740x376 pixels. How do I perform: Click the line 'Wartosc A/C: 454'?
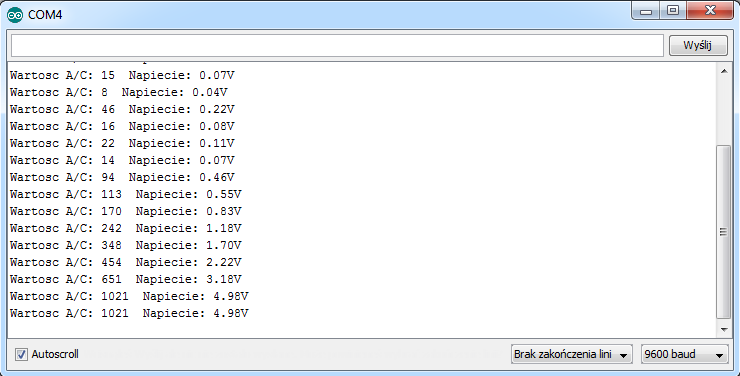pyautogui.click(x=126, y=262)
